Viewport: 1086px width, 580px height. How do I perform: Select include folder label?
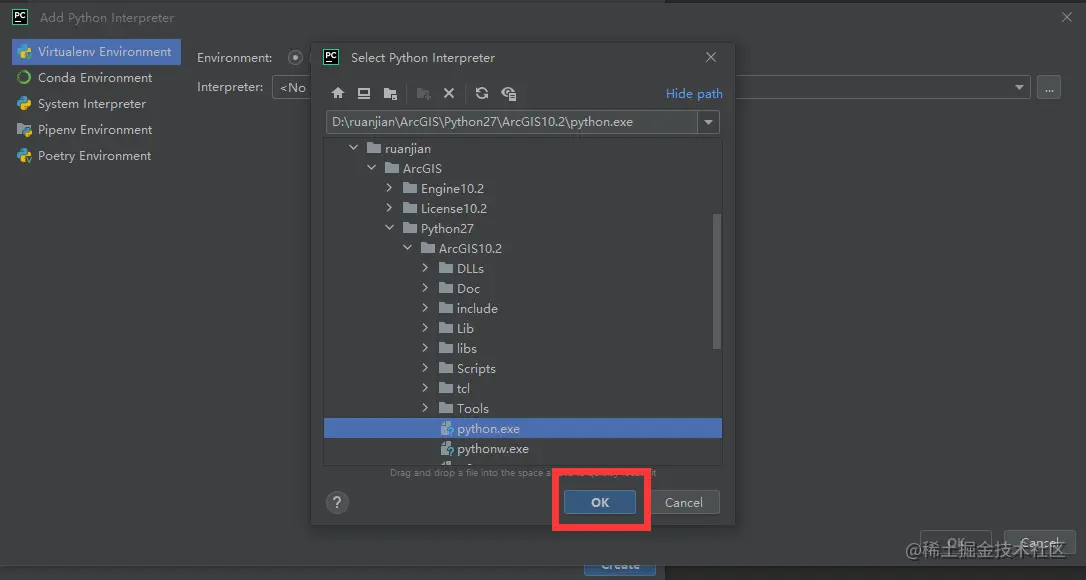coord(477,308)
